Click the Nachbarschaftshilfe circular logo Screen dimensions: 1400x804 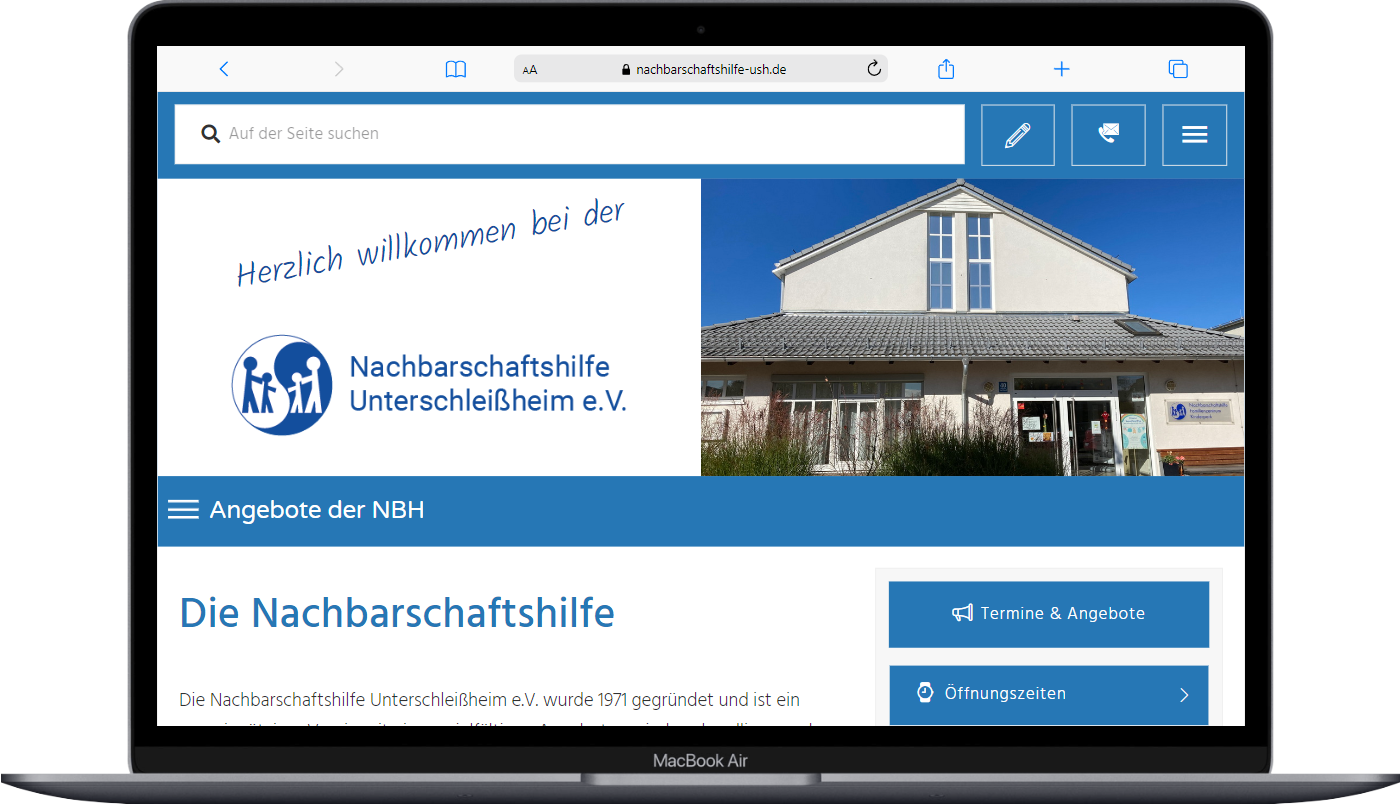(282, 385)
